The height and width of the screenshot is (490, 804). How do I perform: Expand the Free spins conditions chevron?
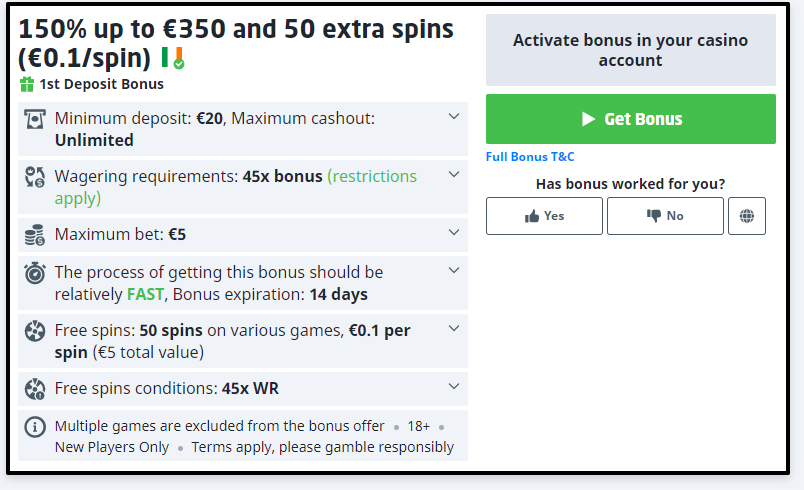(x=454, y=387)
